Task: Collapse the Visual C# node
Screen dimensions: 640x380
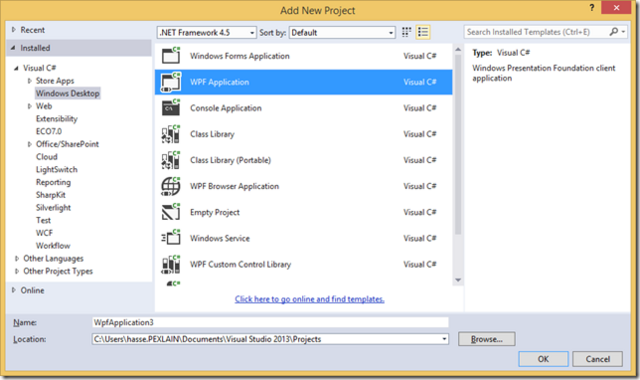Action: click(x=16, y=68)
